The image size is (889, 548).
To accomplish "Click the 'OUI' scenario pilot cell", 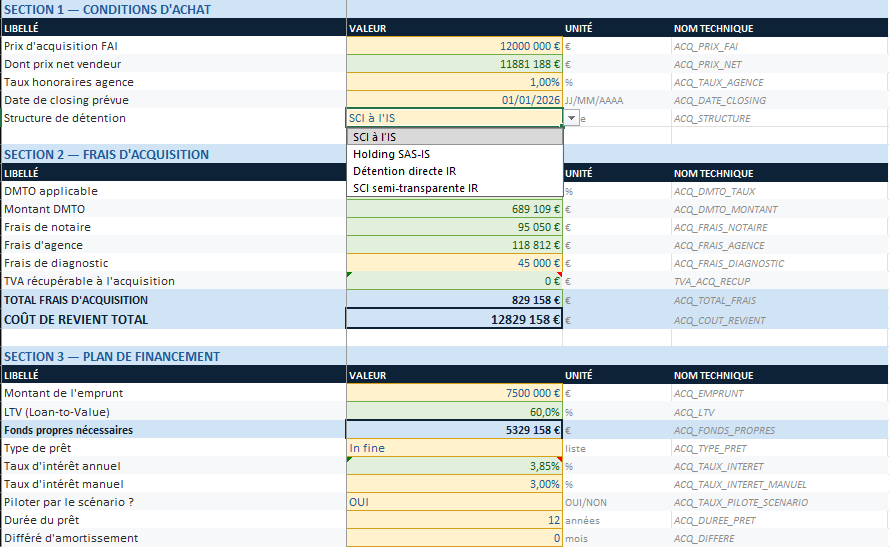I will coord(454,503).
